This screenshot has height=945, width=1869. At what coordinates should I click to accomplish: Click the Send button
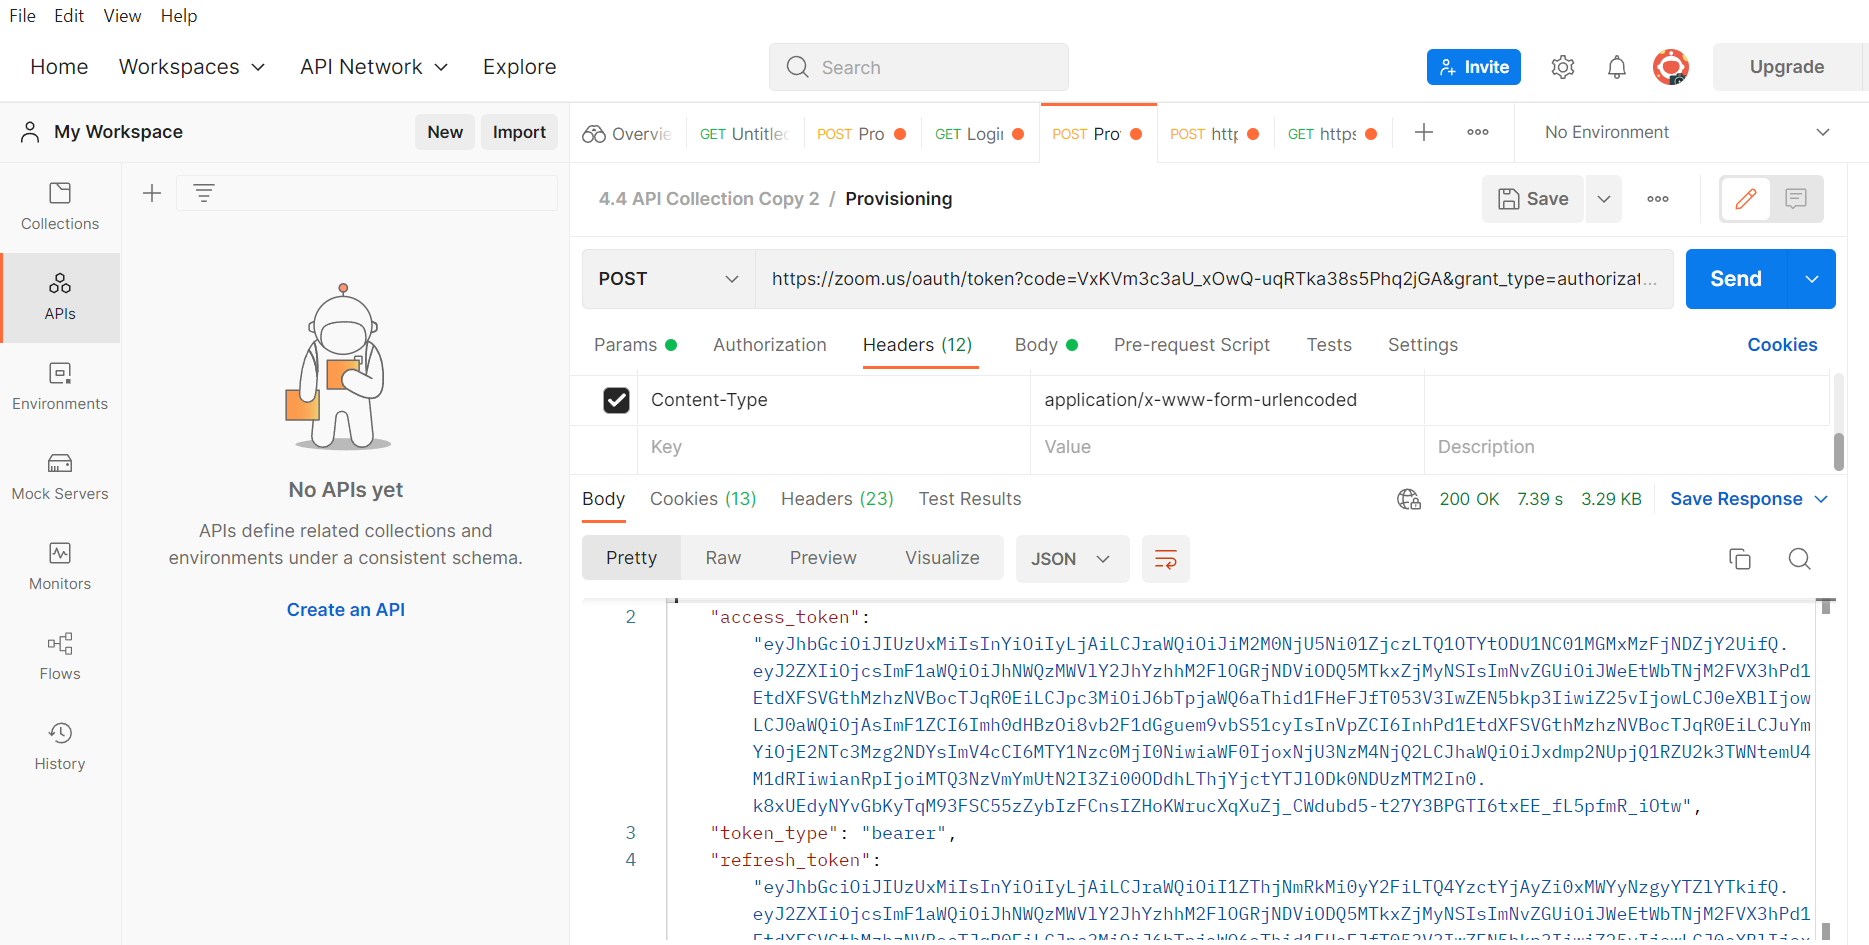1736,279
